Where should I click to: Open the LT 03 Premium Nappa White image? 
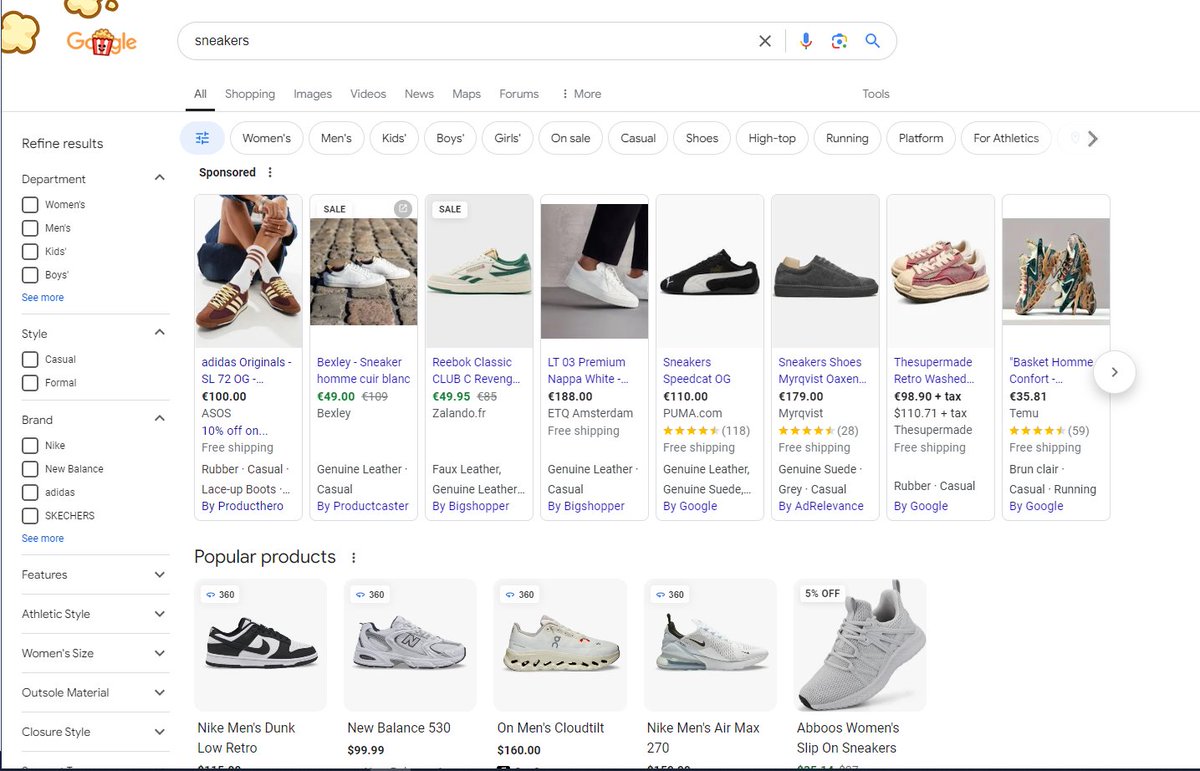coord(594,271)
